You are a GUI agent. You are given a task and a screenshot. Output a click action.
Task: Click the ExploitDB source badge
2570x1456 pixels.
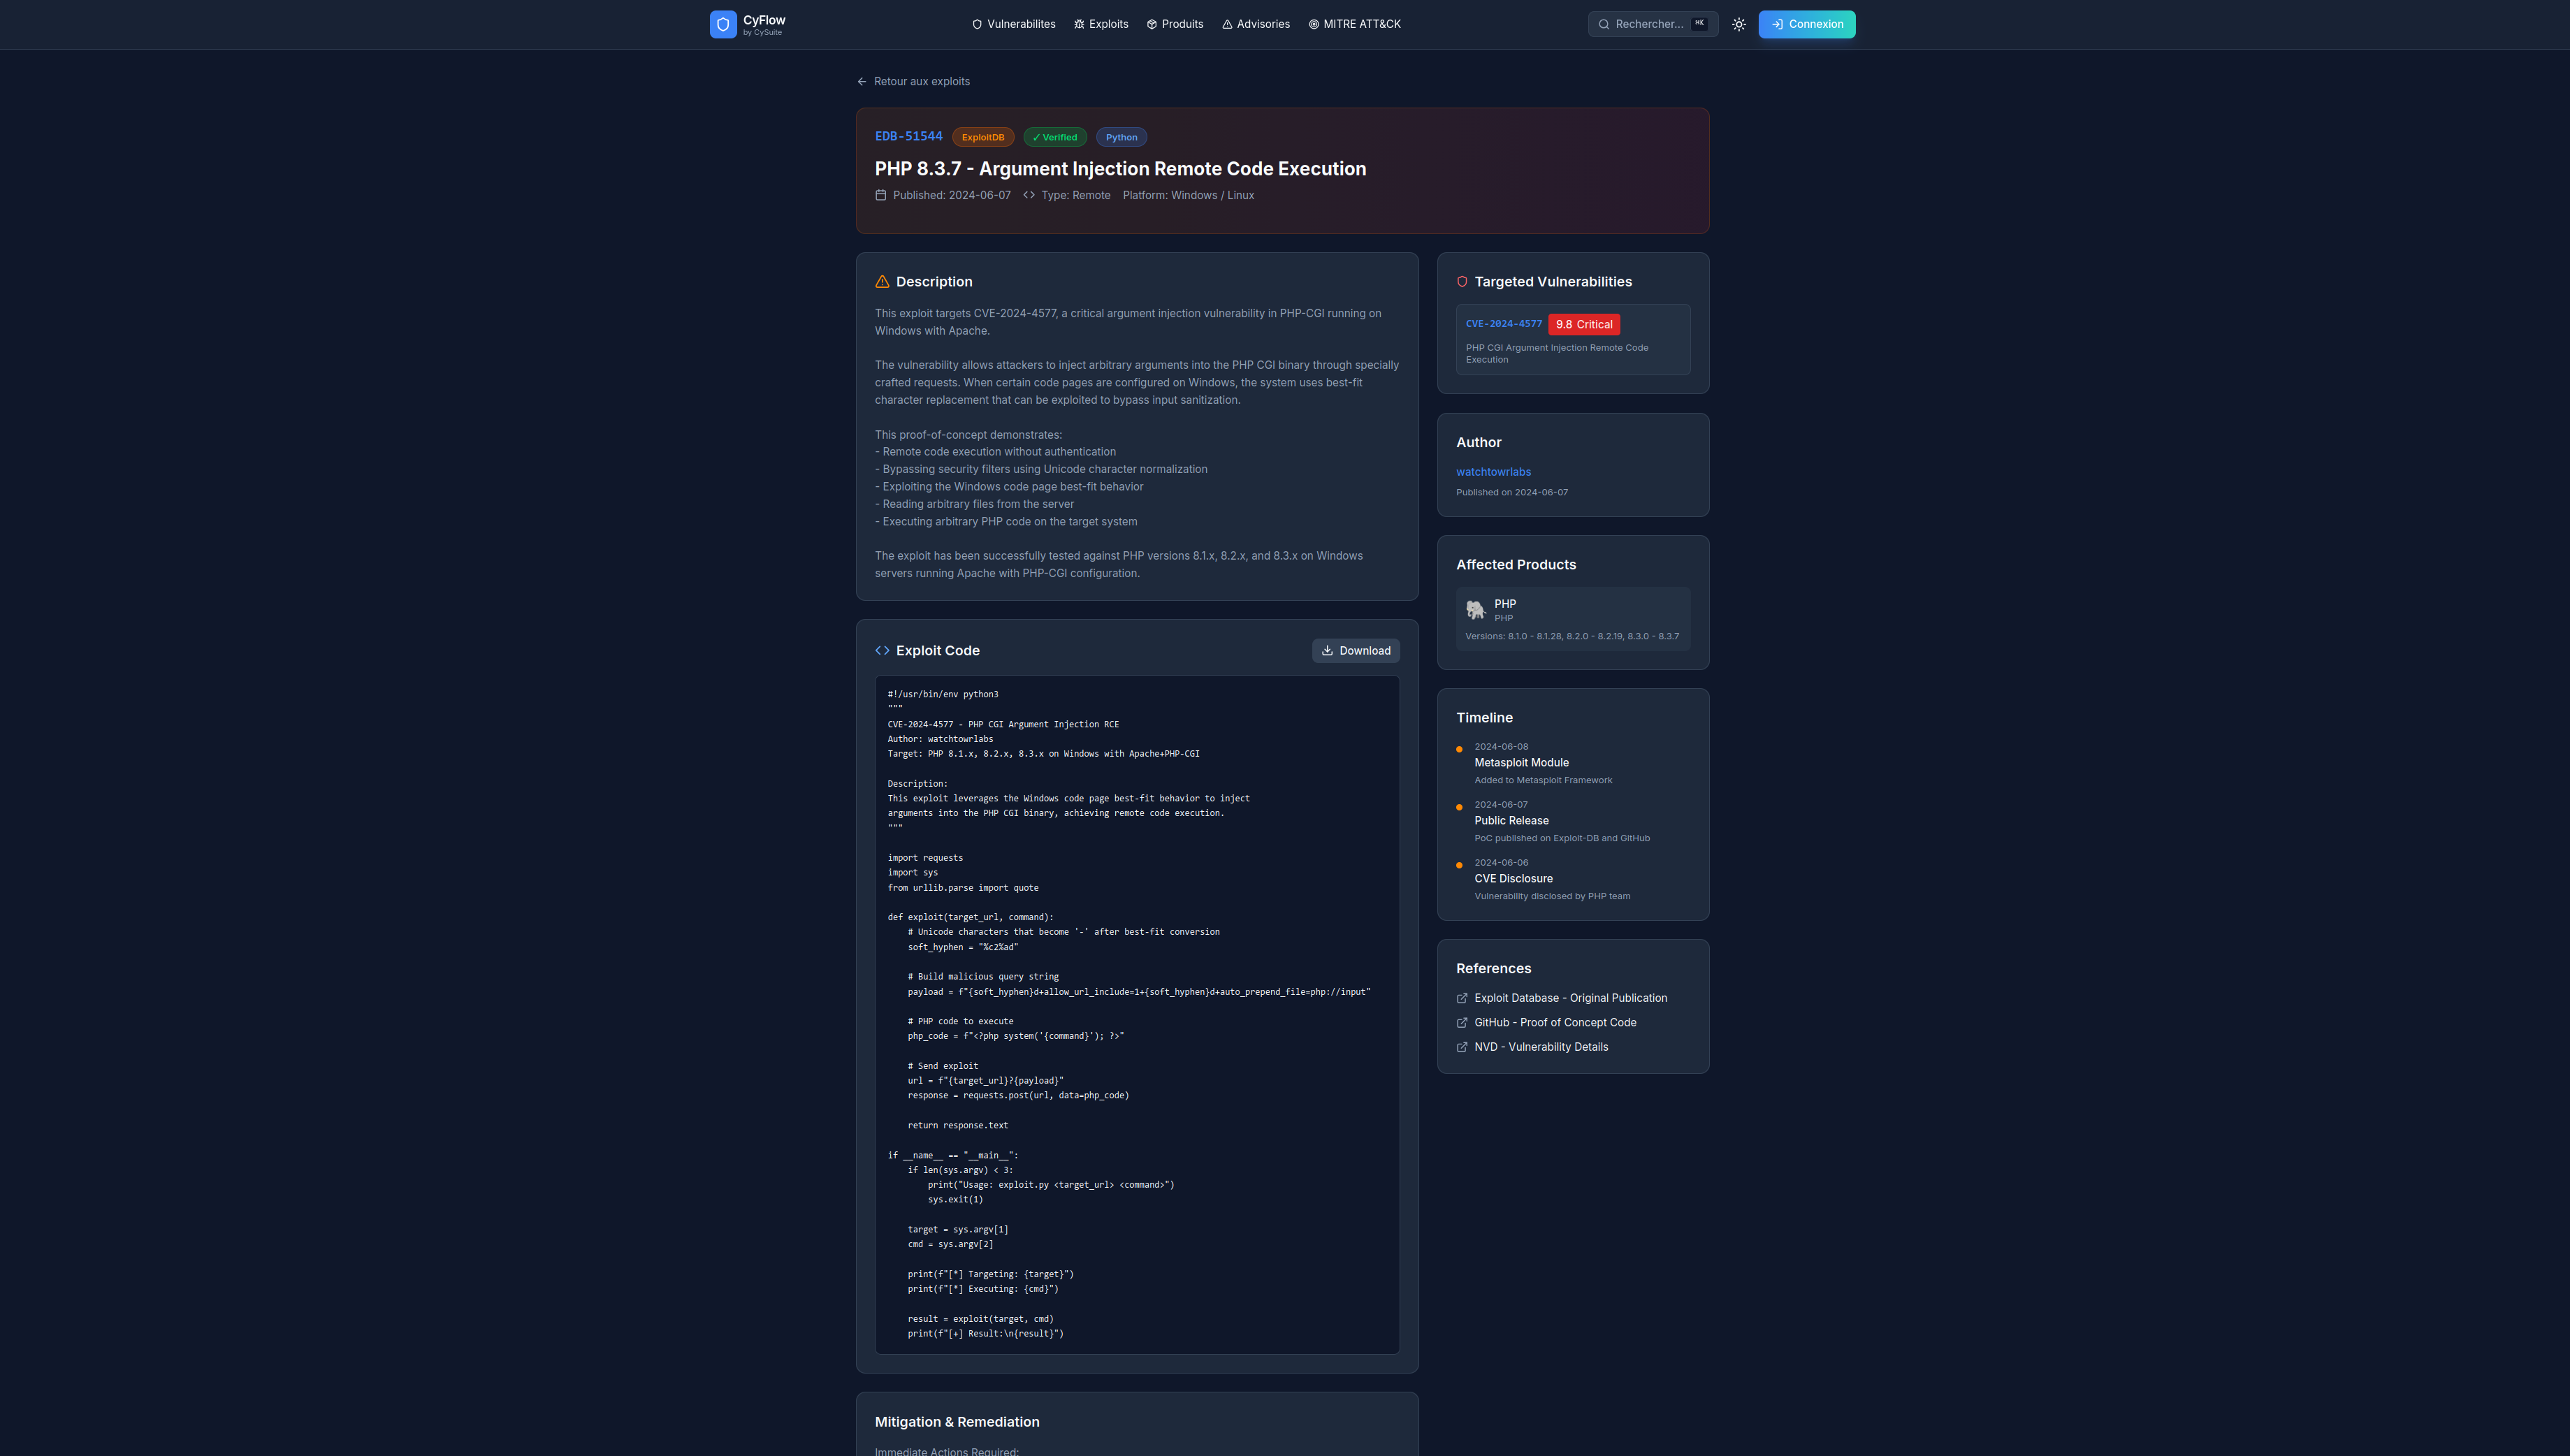coord(982,138)
